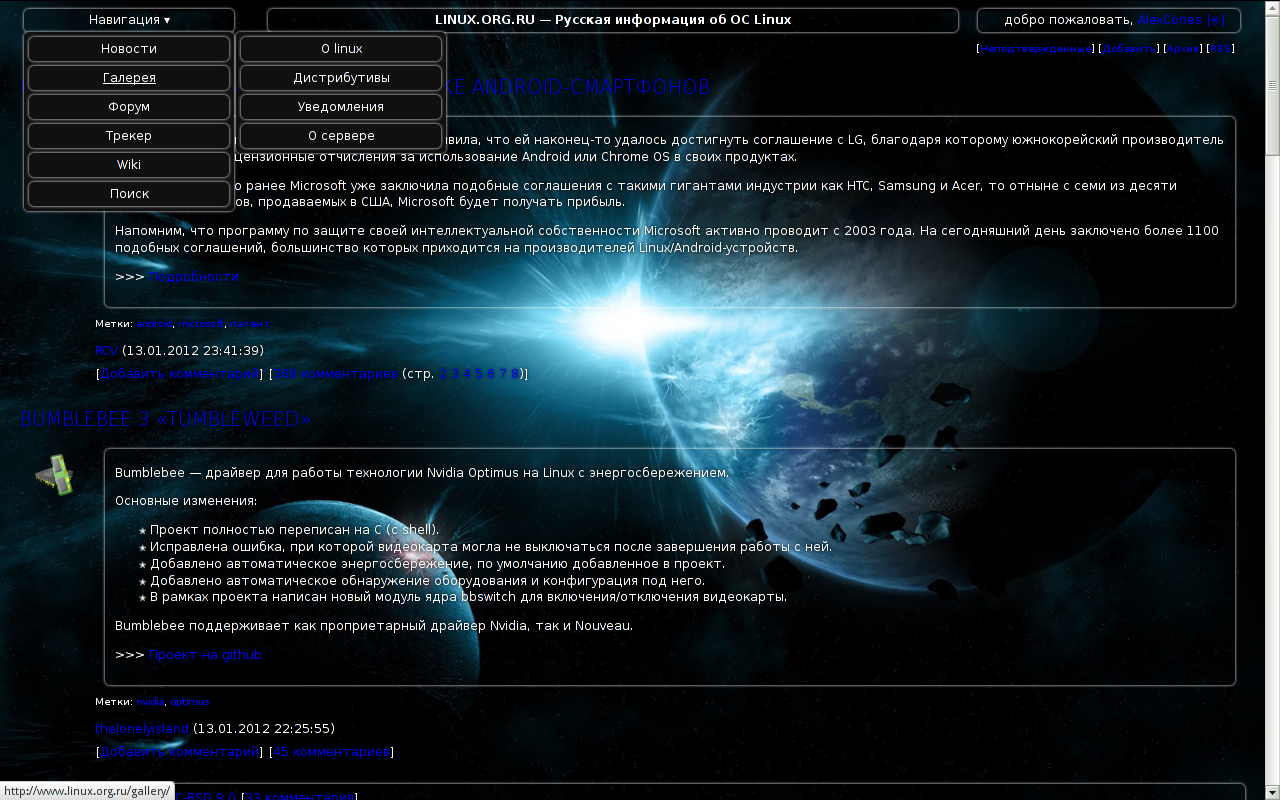Open Галерея in the navigation menu

pos(129,78)
